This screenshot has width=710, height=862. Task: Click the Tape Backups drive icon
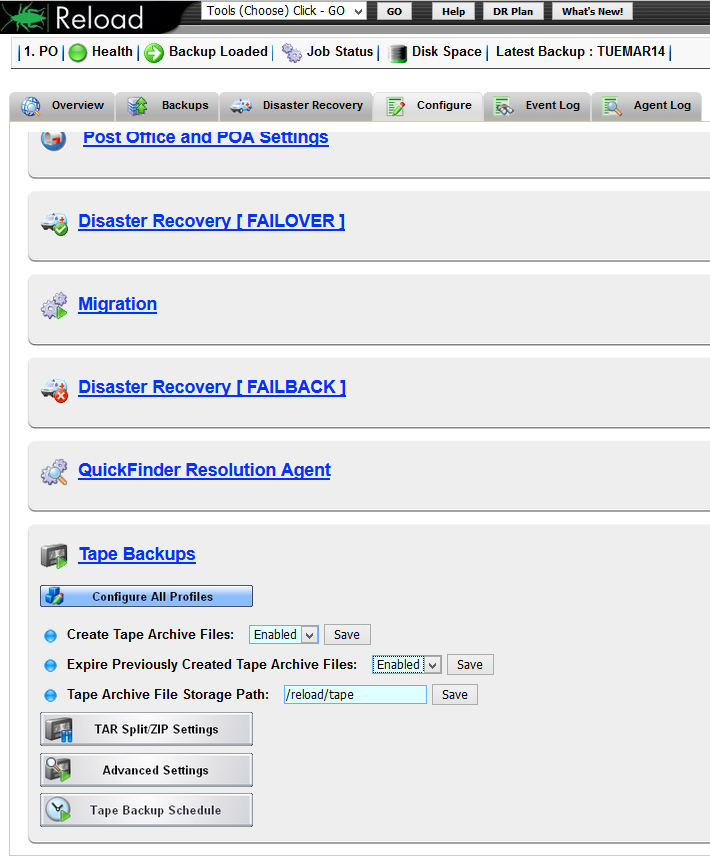pos(54,556)
